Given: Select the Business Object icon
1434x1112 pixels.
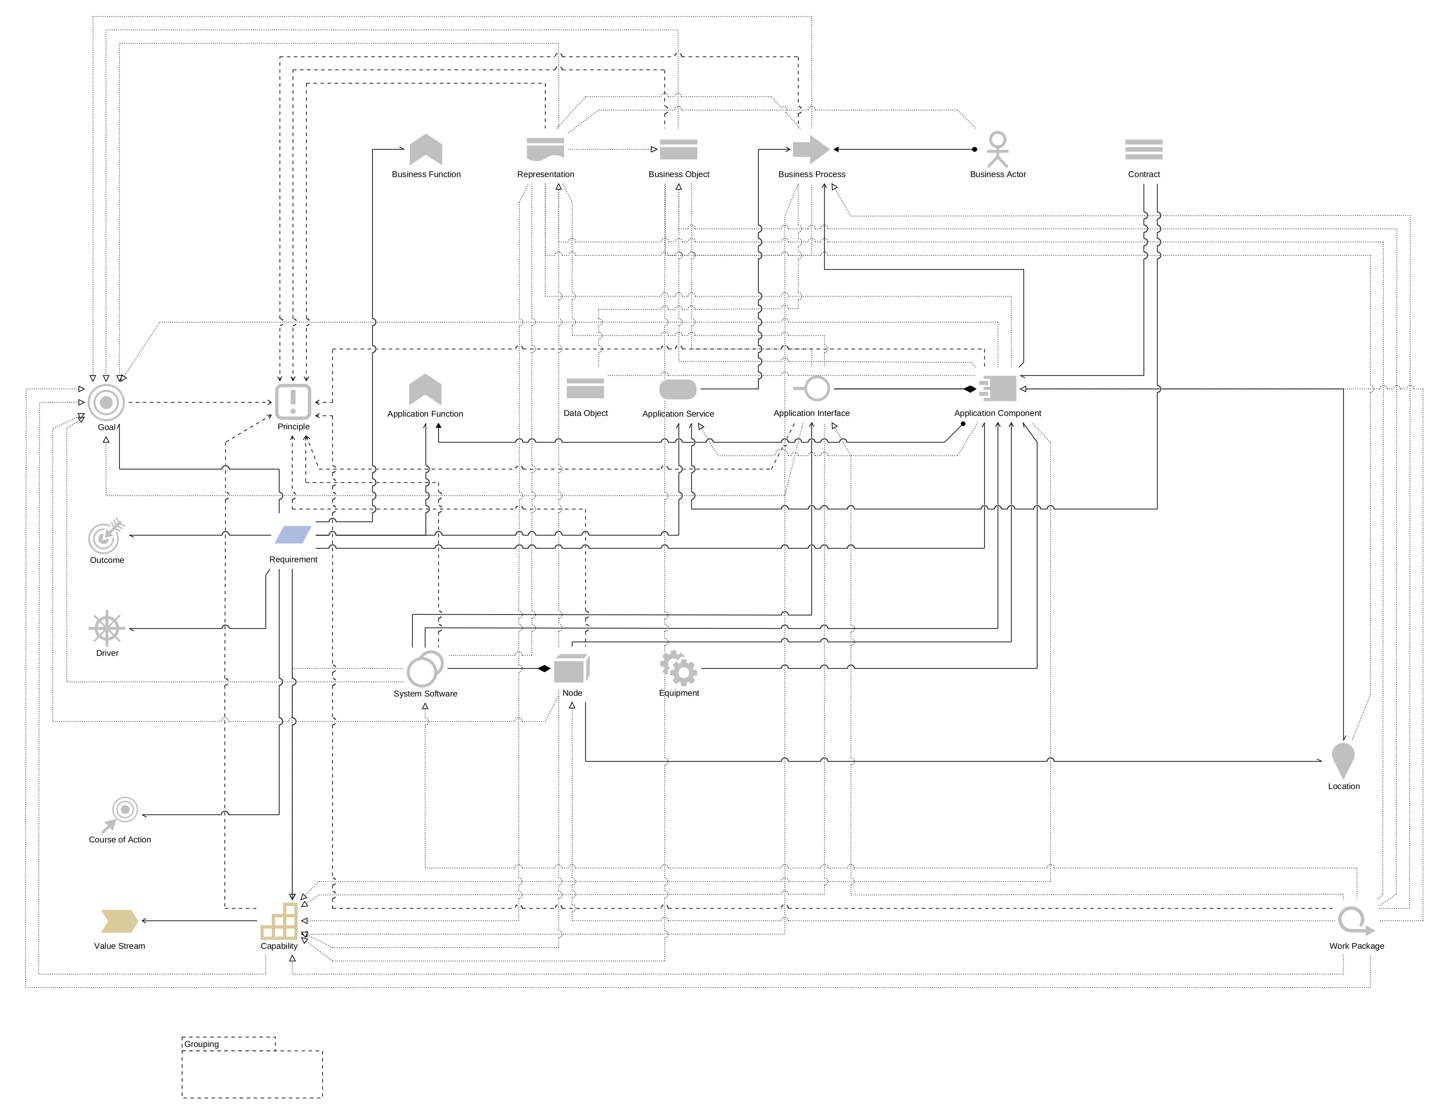Looking at the screenshot, I should pos(679,148).
